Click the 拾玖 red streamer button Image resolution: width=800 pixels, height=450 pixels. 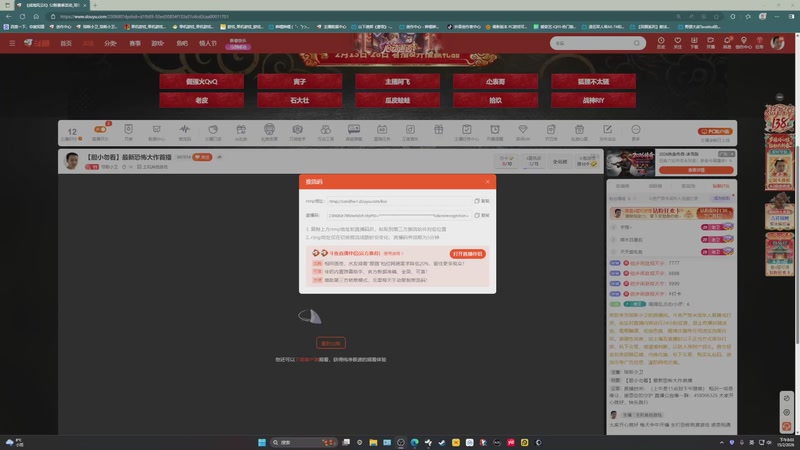(495, 101)
